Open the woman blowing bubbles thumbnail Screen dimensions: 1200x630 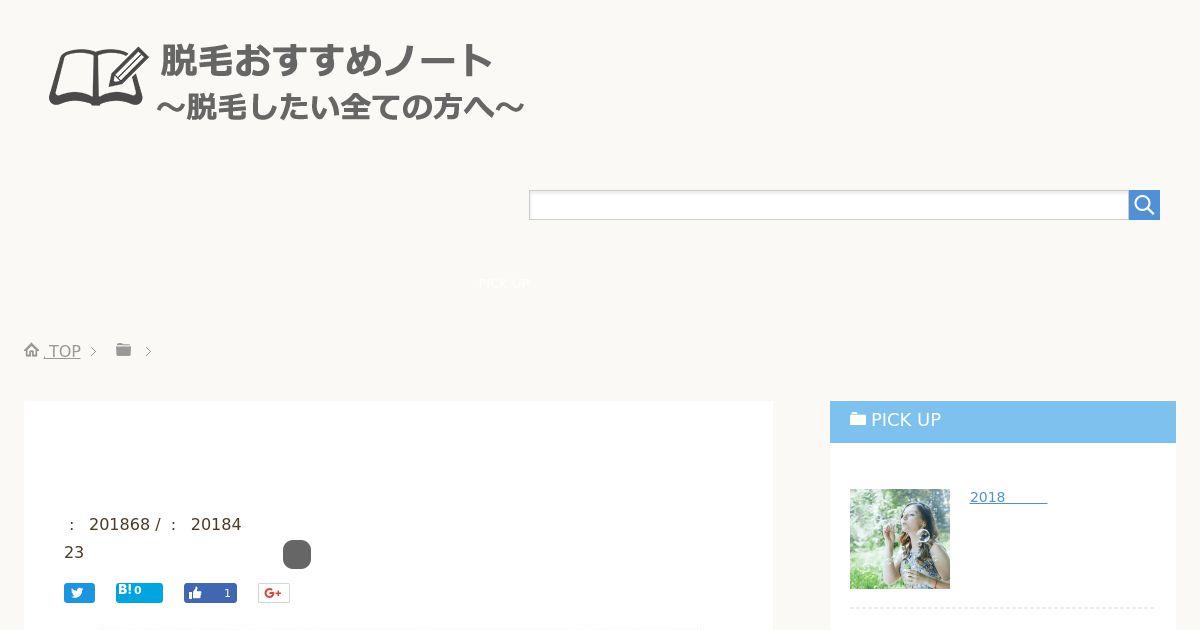900,539
